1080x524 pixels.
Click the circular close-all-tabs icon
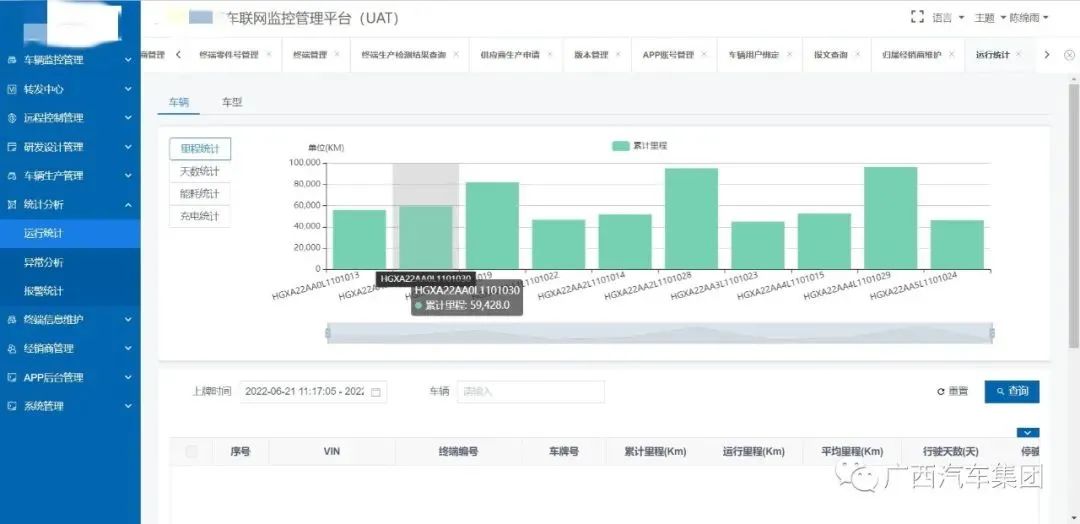pyautogui.click(x=1069, y=55)
